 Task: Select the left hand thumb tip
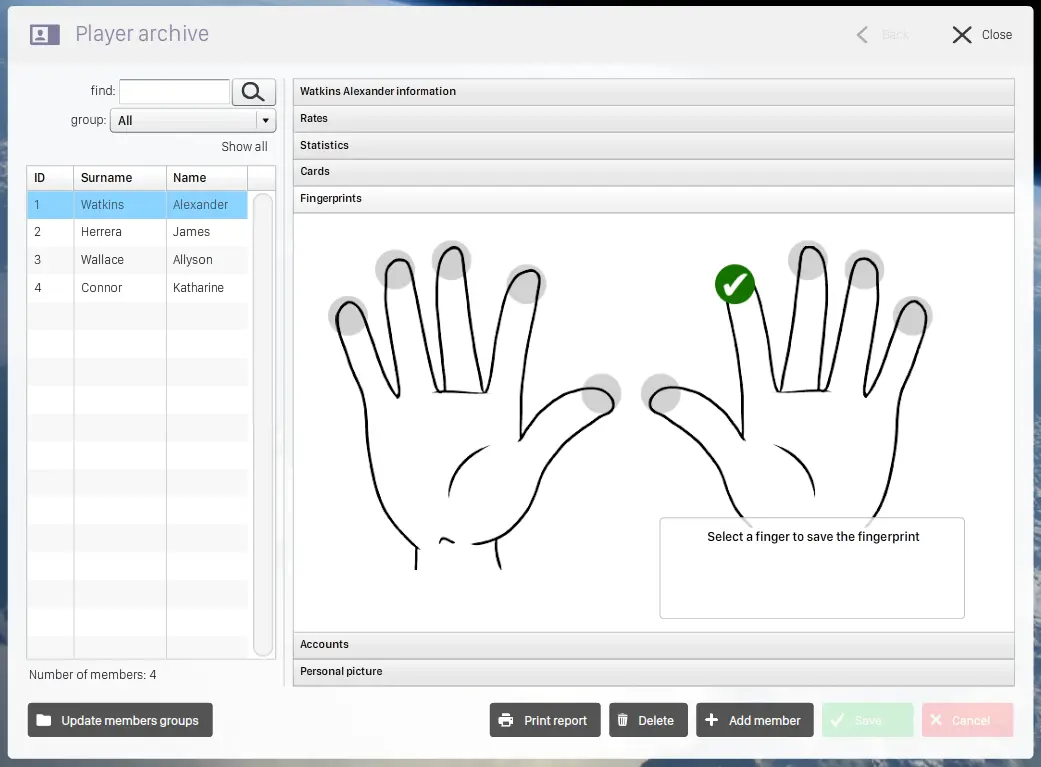[601, 393]
